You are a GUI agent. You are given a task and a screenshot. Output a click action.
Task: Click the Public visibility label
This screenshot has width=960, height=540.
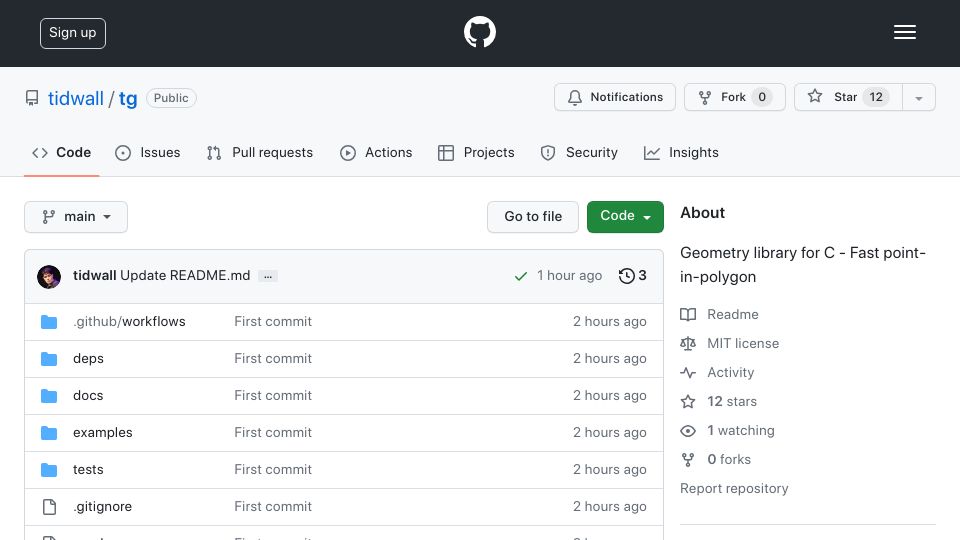(x=171, y=98)
